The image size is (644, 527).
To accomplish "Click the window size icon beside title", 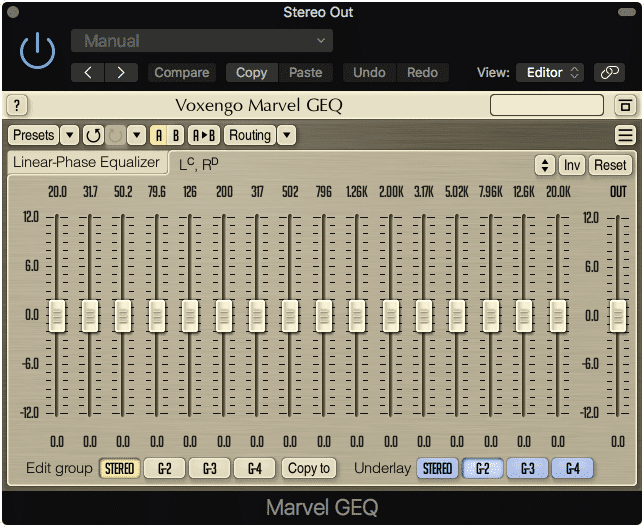I will [x=625, y=106].
